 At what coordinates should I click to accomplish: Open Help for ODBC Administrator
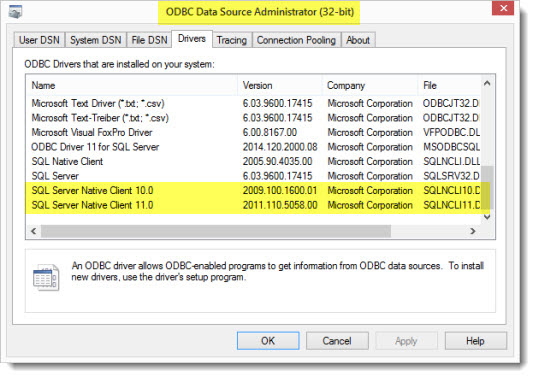[x=475, y=340]
